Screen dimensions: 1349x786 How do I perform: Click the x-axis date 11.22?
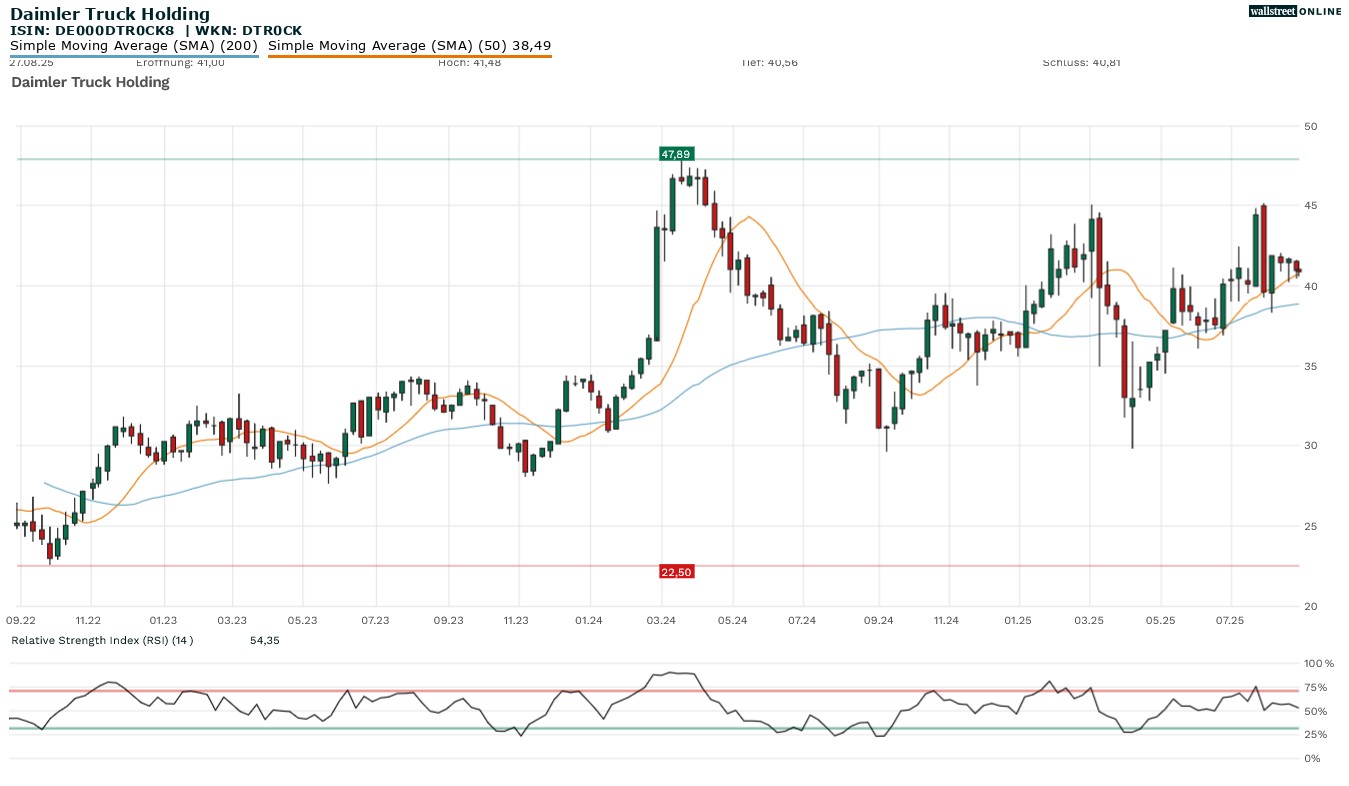tap(89, 620)
